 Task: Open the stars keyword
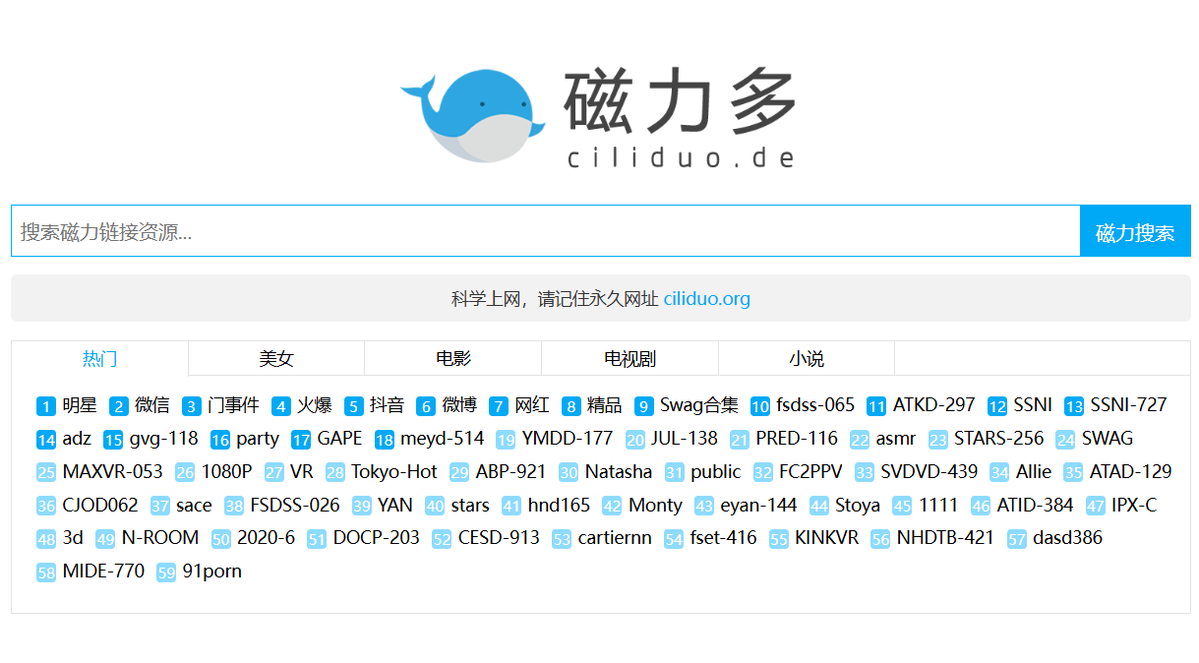(x=470, y=505)
